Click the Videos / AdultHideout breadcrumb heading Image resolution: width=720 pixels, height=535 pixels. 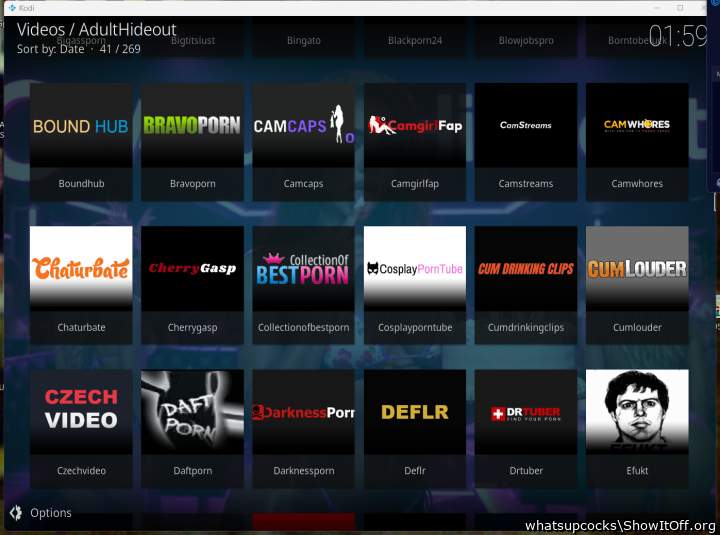(96, 29)
